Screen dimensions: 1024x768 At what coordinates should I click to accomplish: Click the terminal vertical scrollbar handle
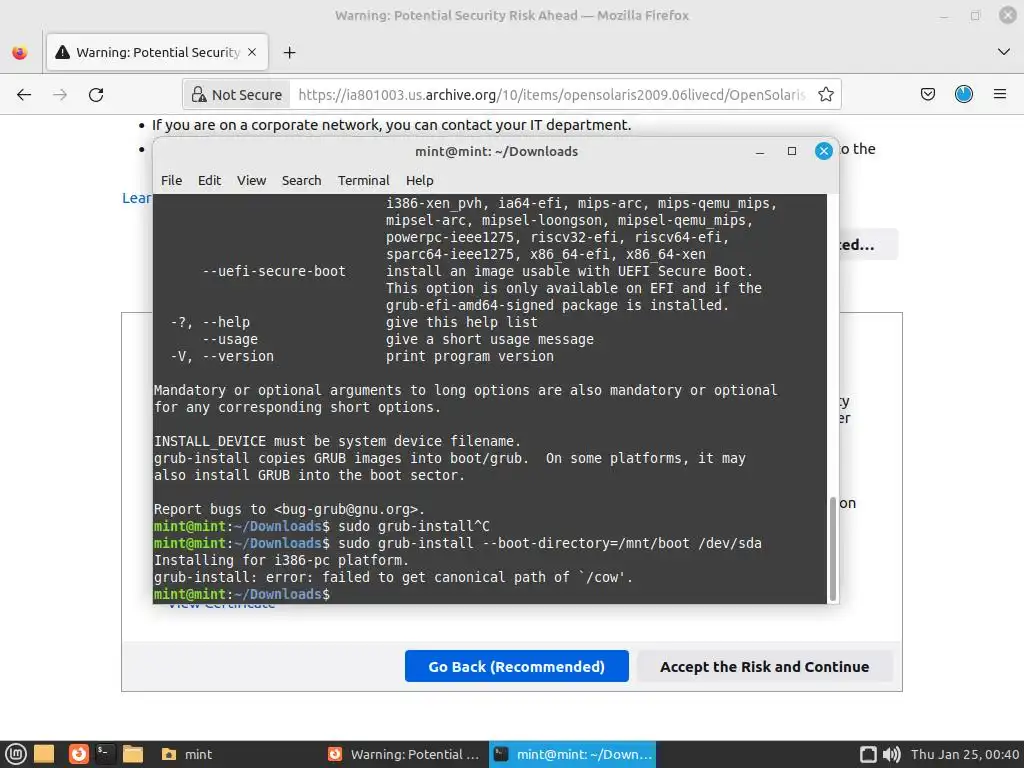coord(833,549)
